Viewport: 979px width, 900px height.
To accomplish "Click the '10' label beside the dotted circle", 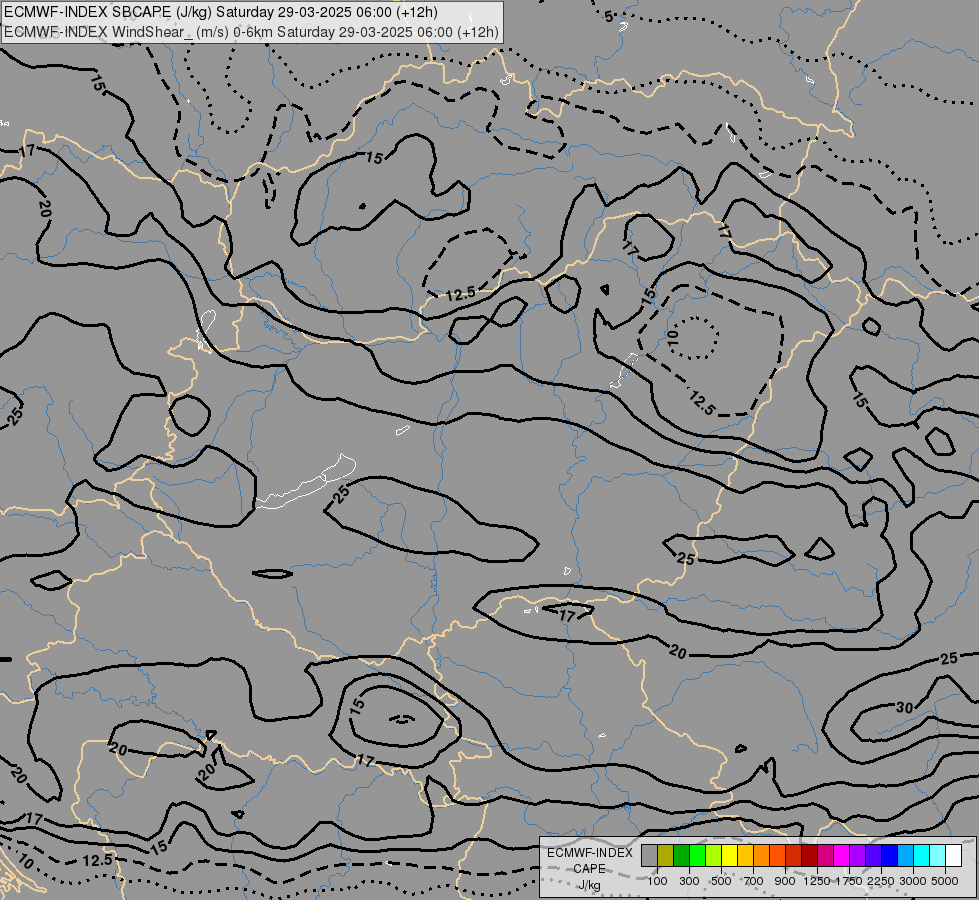I will coord(672,338).
